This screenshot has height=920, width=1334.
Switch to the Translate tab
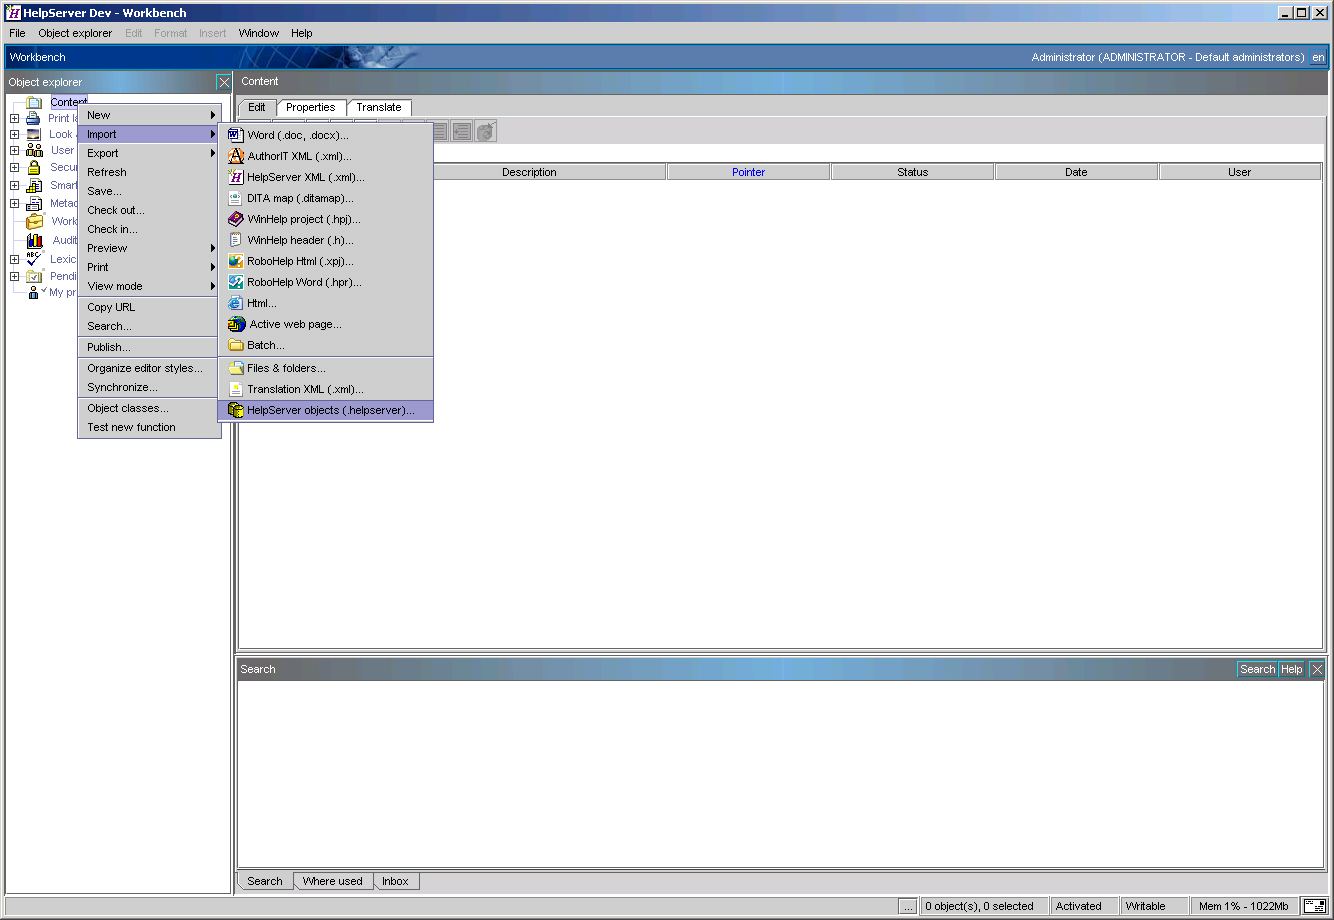pos(379,107)
